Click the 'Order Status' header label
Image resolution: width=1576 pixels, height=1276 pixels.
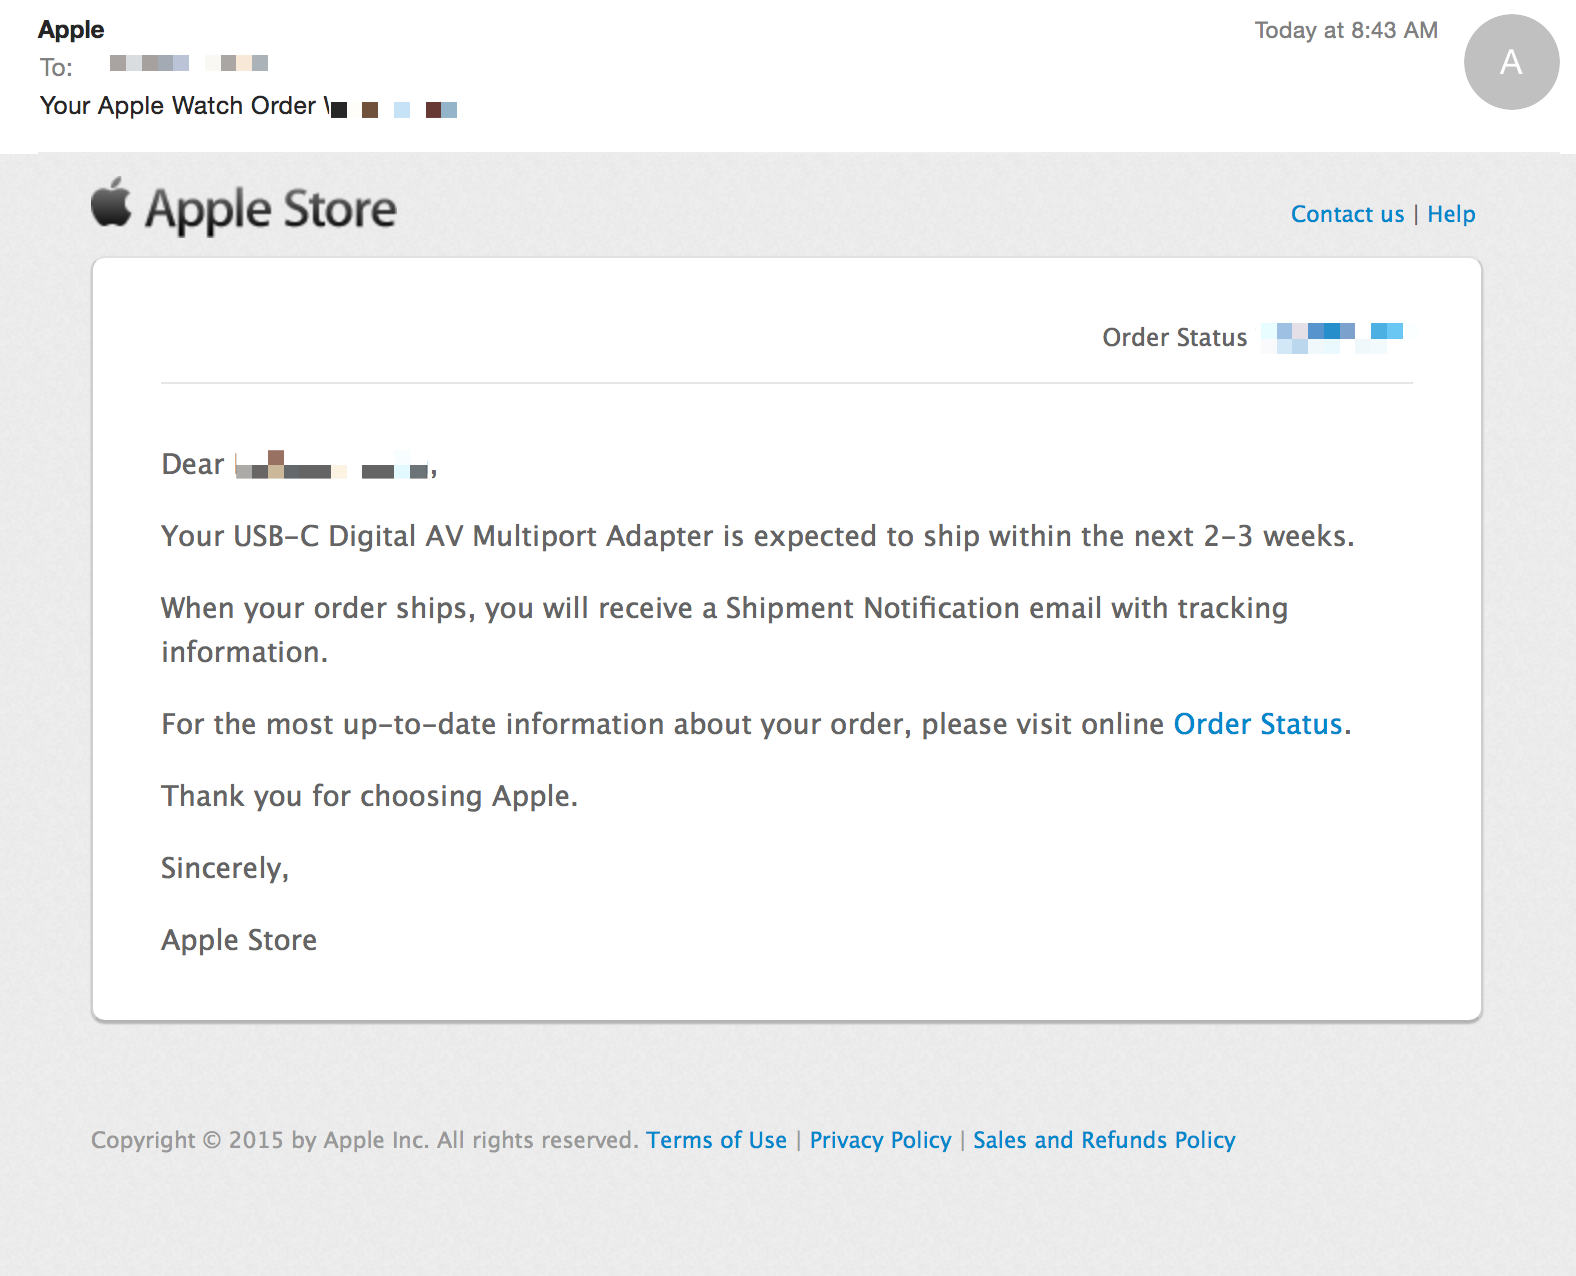[1174, 338]
